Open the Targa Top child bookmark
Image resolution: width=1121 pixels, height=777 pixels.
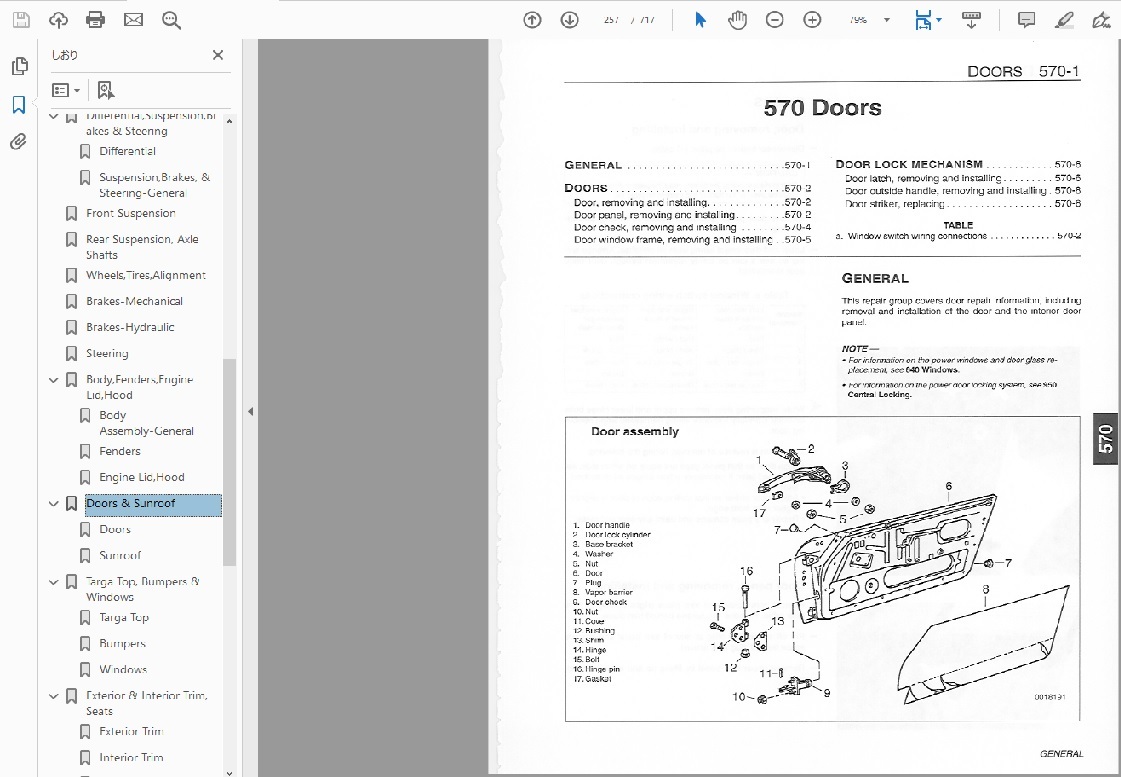(x=124, y=618)
